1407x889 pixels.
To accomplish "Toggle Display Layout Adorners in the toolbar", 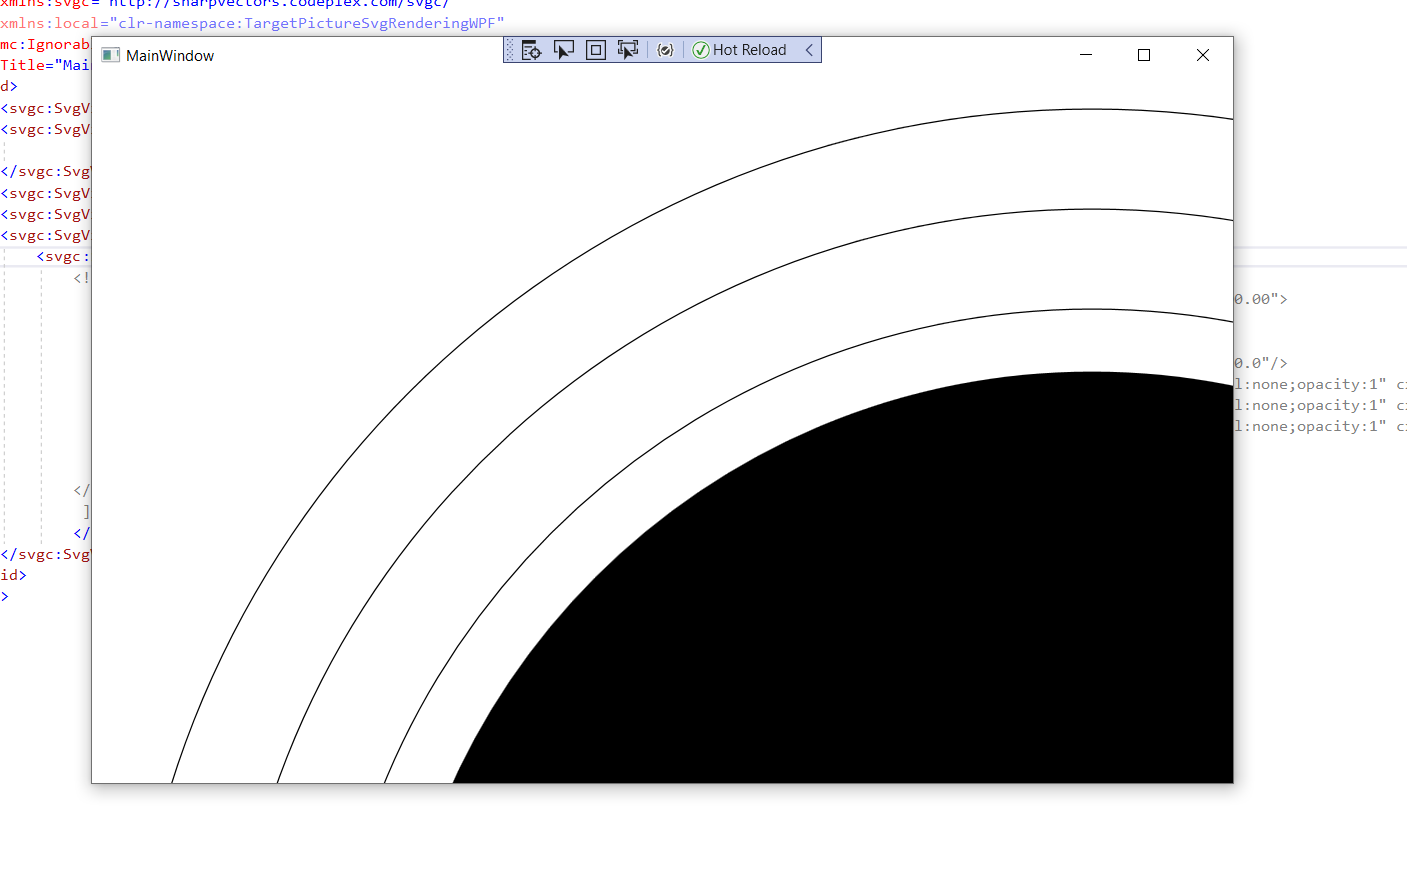I will 596,49.
